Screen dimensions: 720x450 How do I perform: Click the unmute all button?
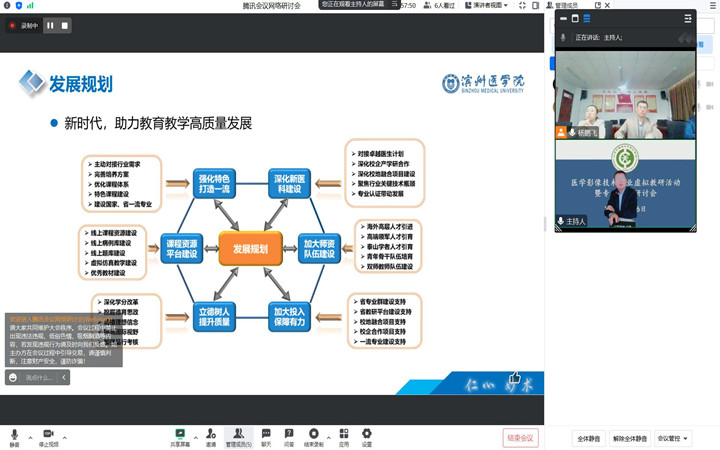629,438
